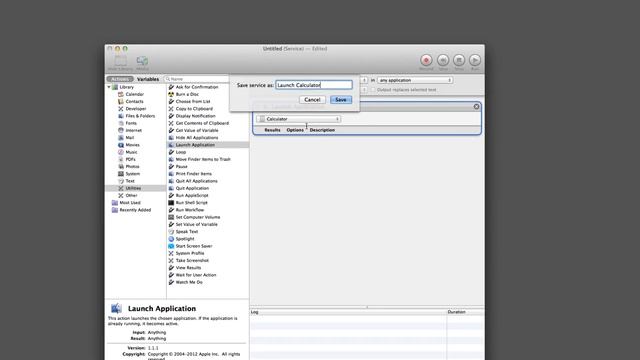This screenshot has width=640, height=360.
Task: Select the Run Shell Script action
Action: [x=191, y=203]
